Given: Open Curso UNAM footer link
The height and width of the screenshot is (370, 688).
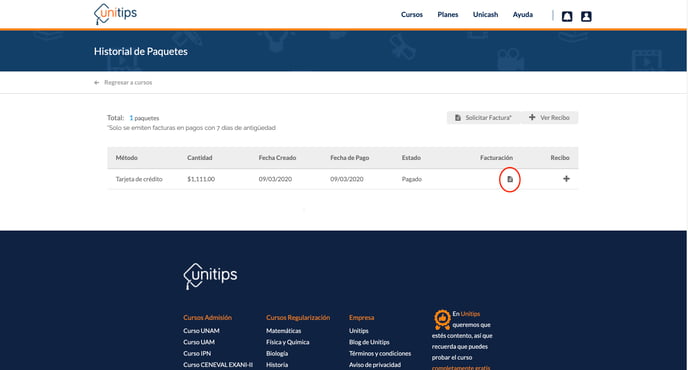Looking at the screenshot, I should [x=201, y=330].
